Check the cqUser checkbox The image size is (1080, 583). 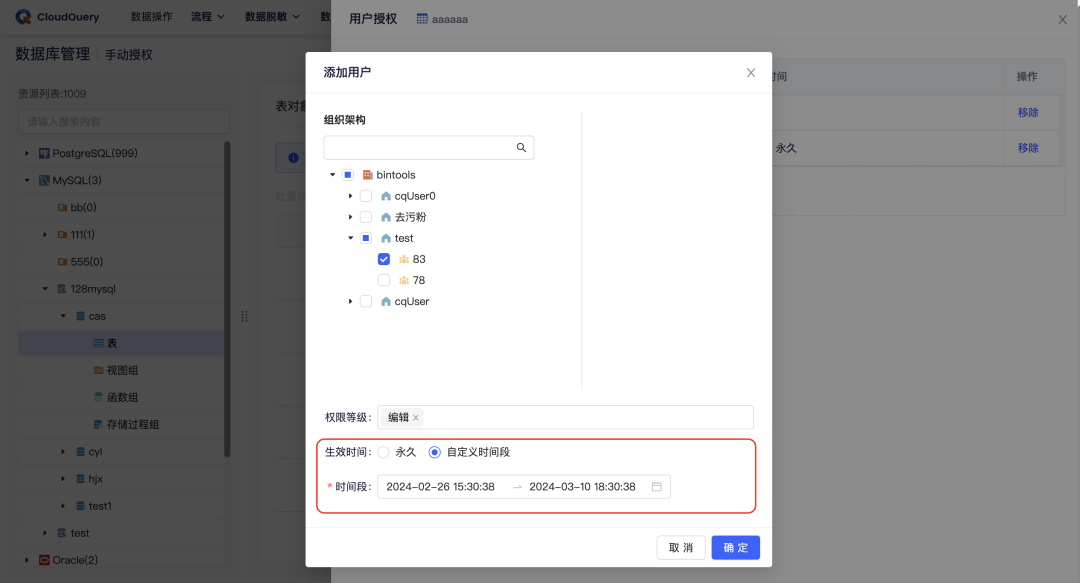tap(366, 302)
